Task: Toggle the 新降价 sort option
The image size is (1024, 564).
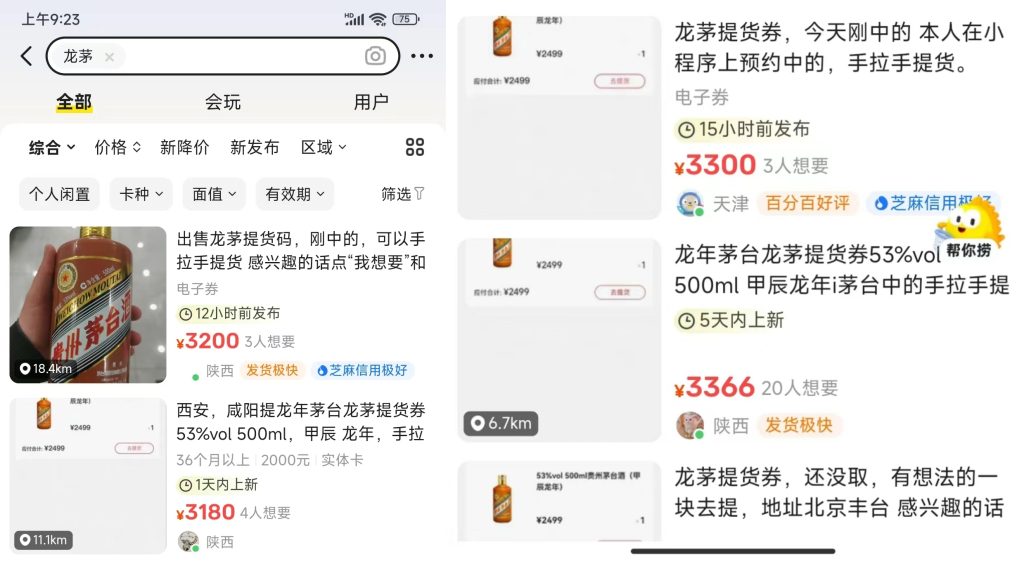Action: pos(184,148)
